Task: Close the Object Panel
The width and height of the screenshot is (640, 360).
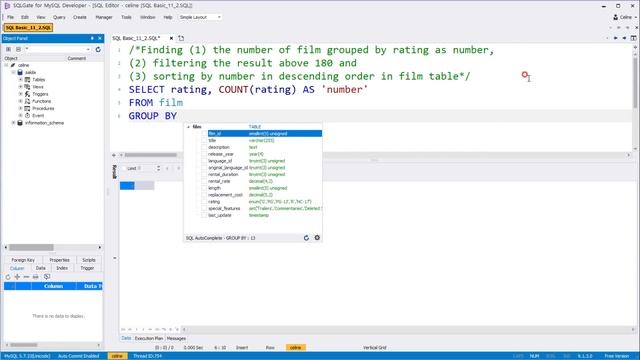Action: [x=100, y=38]
